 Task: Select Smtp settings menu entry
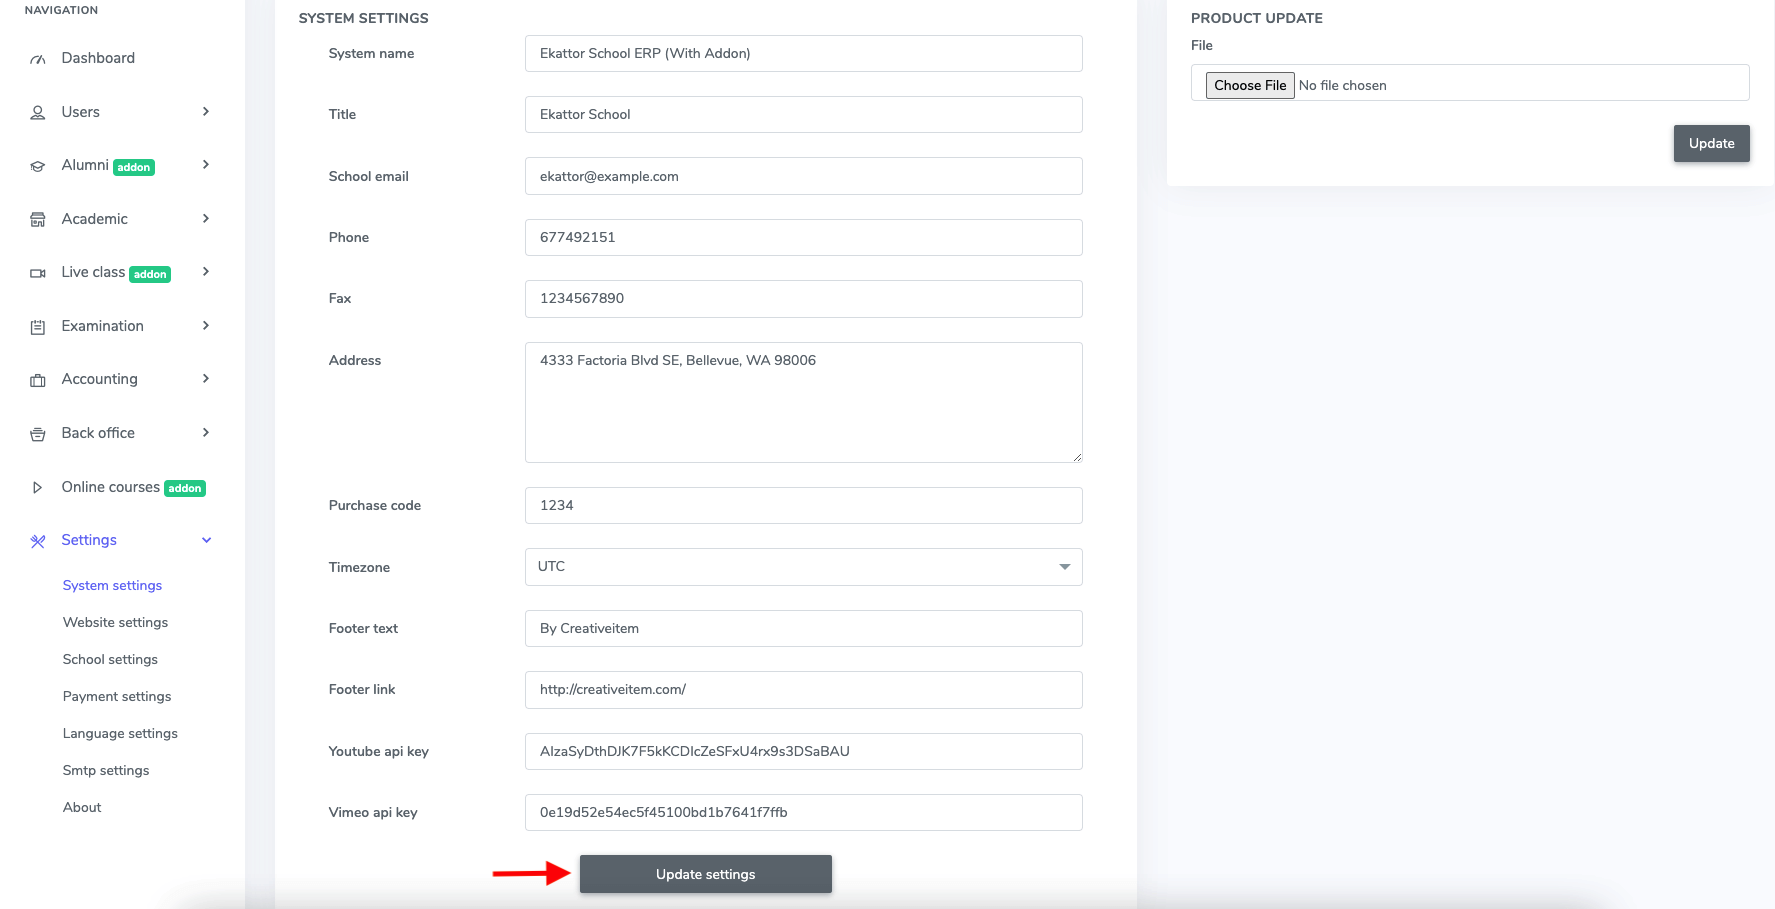[x=106, y=770]
